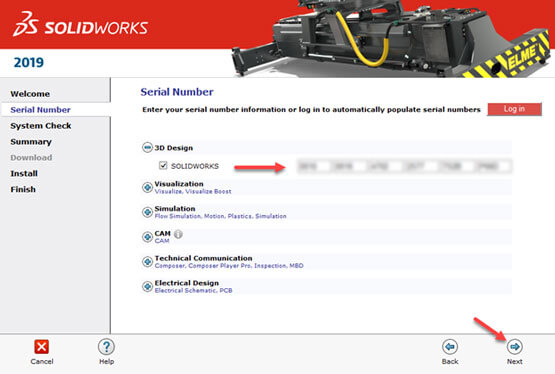
Task: Select Summary step in sidebar
Action: pos(31,142)
